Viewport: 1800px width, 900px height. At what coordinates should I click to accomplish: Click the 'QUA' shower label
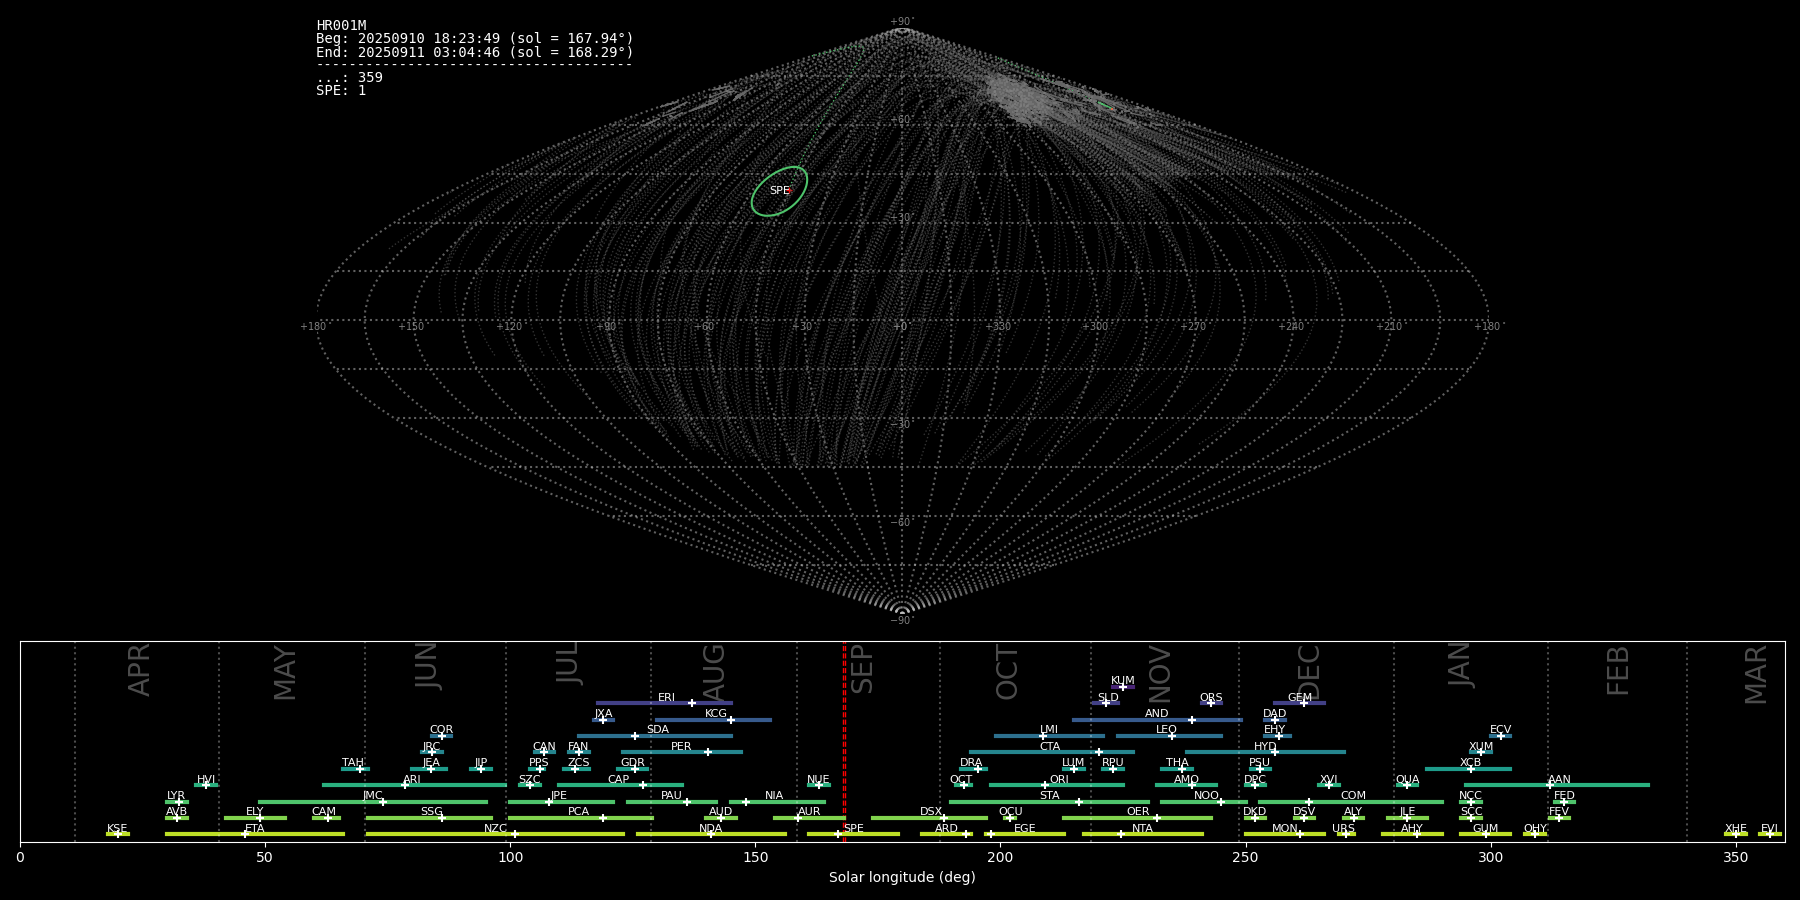point(1407,779)
